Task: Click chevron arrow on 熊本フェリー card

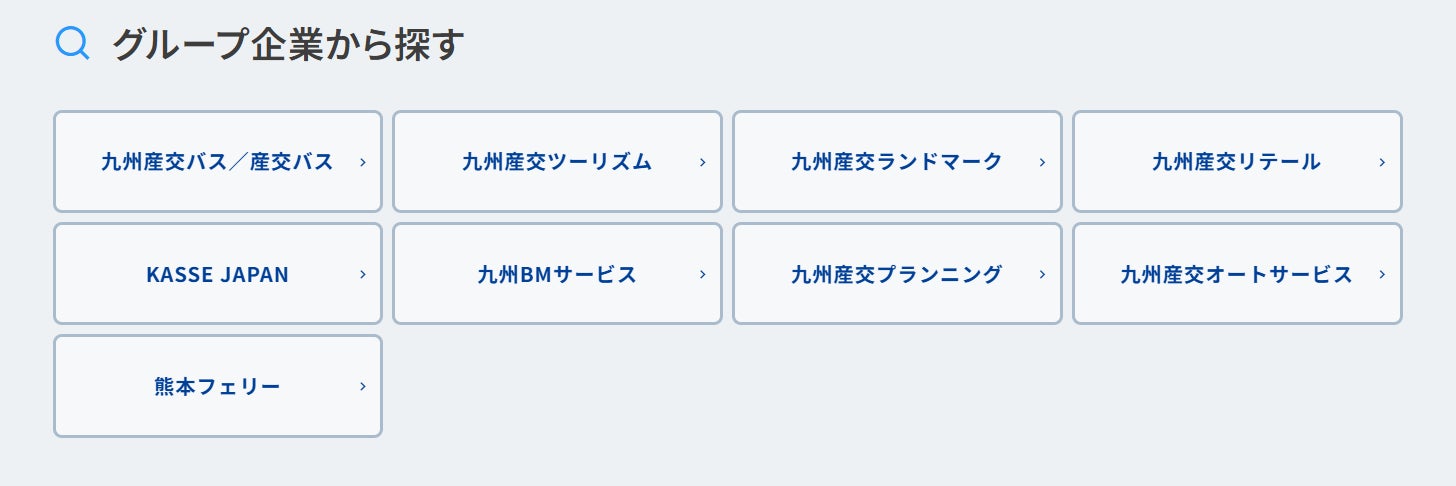Action: [x=362, y=386]
